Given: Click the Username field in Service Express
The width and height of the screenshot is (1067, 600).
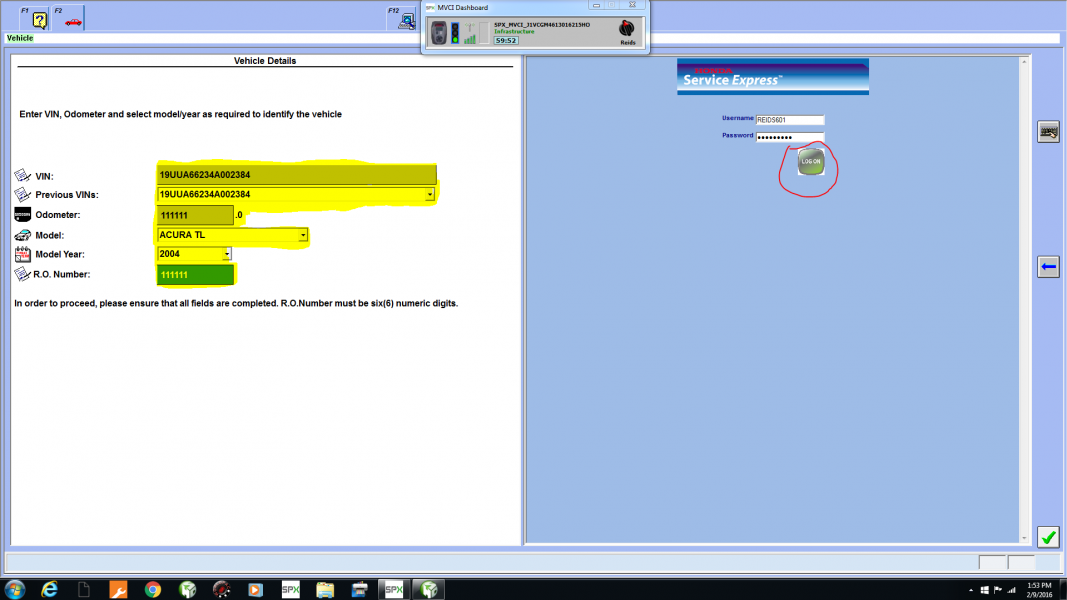Looking at the screenshot, I should 789,120.
